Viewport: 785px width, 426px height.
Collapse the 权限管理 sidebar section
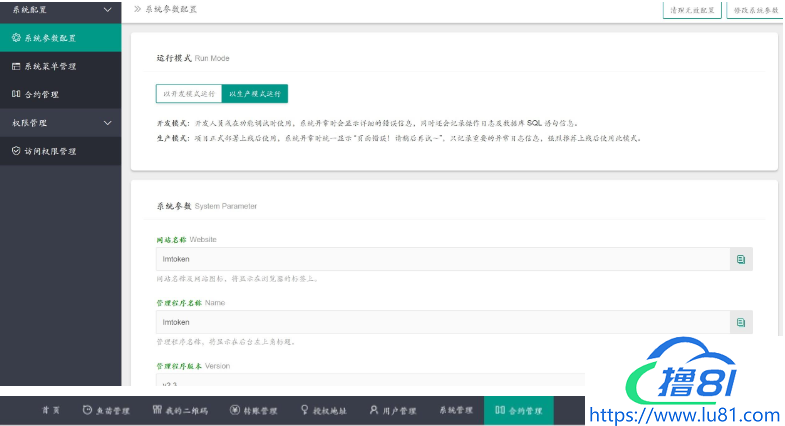tap(108, 123)
